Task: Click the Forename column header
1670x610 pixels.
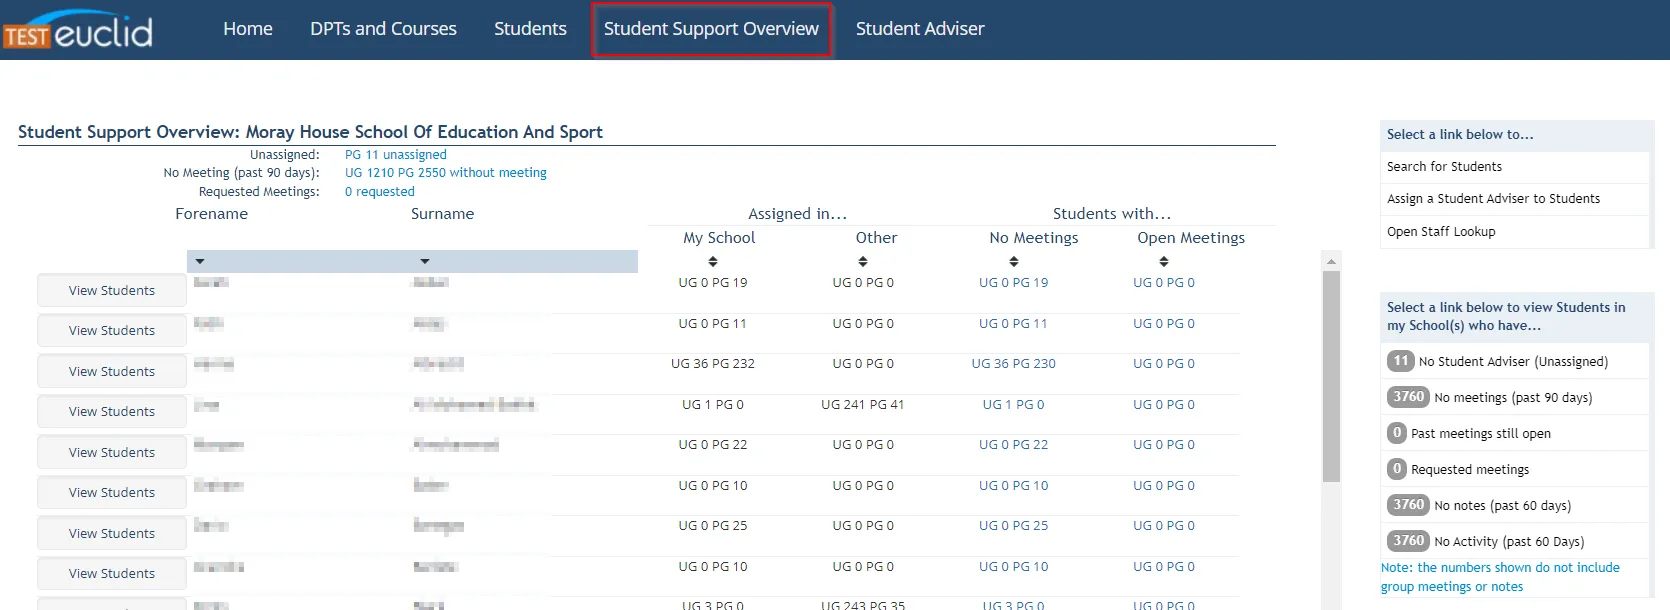Action: point(211,214)
